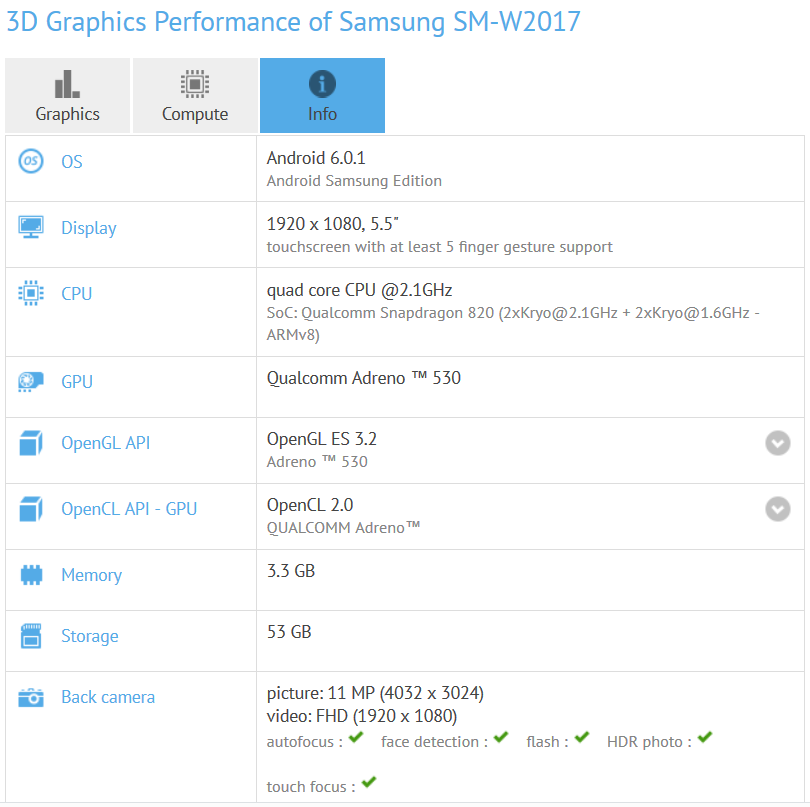Click the Memory chip icon
This screenshot has height=807, width=810.
click(31, 575)
